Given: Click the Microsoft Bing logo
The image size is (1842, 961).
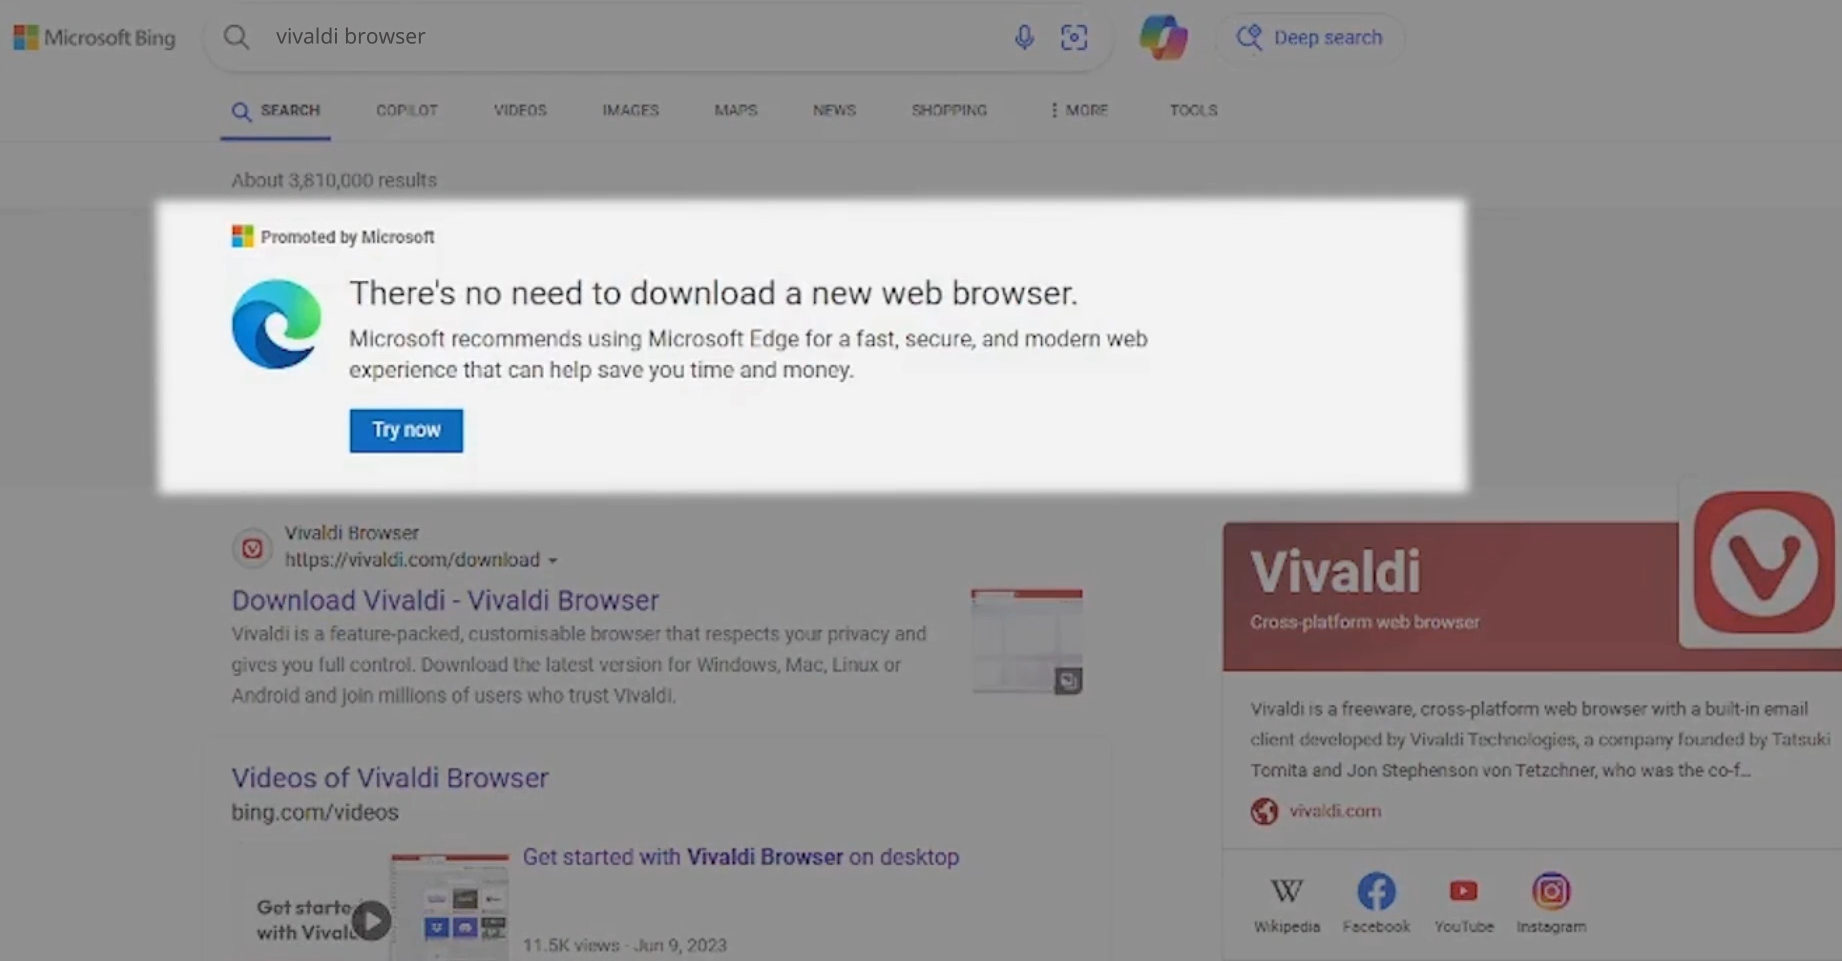Looking at the screenshot, I should pyautogui.click(x=95, y=38).
